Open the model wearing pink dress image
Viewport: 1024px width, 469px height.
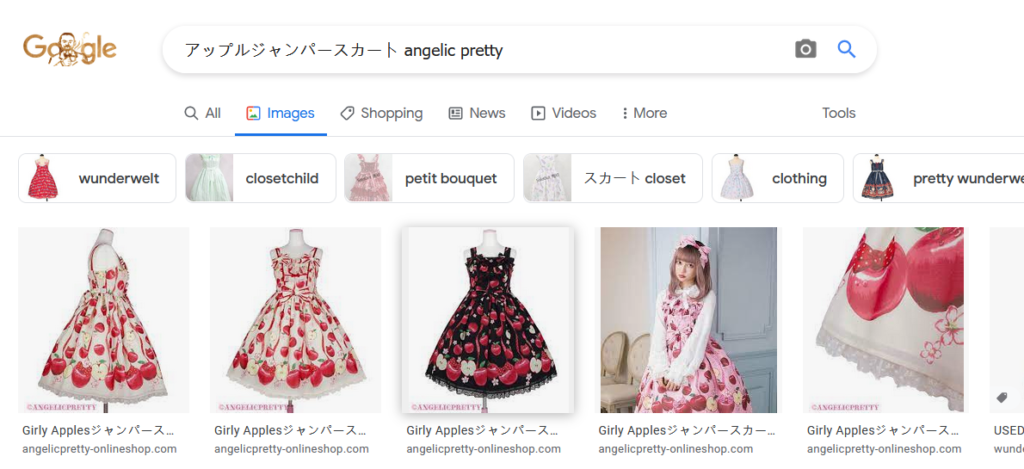[x=688, y=320]
